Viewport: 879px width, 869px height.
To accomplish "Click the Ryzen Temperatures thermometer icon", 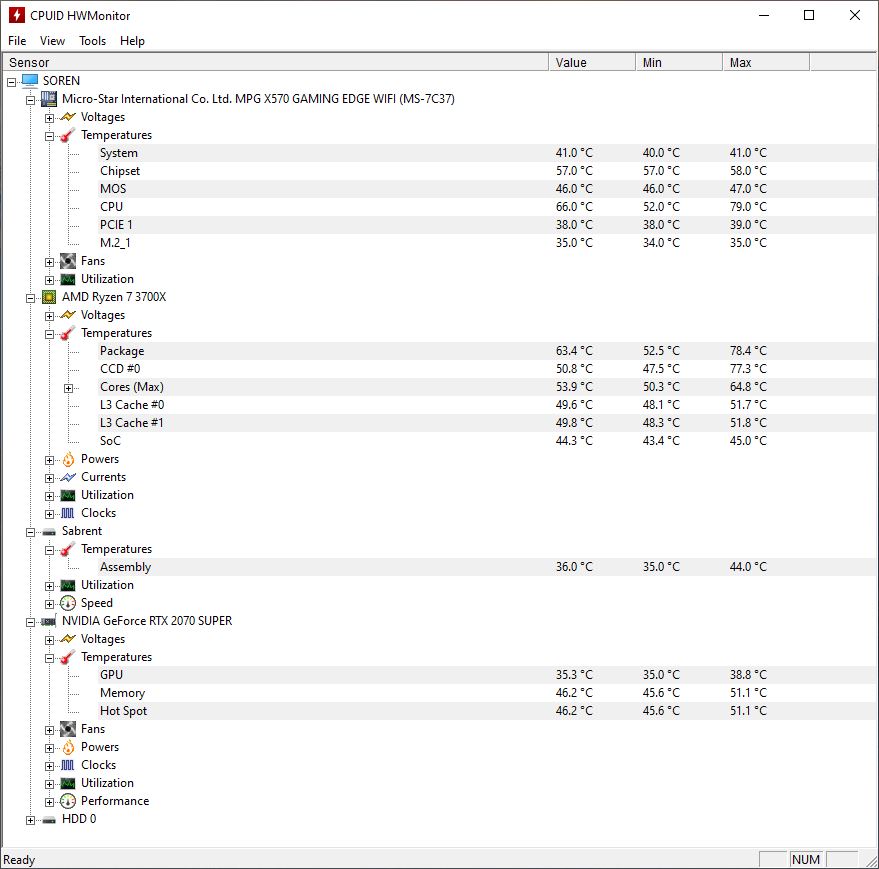I will coord(68,333).
